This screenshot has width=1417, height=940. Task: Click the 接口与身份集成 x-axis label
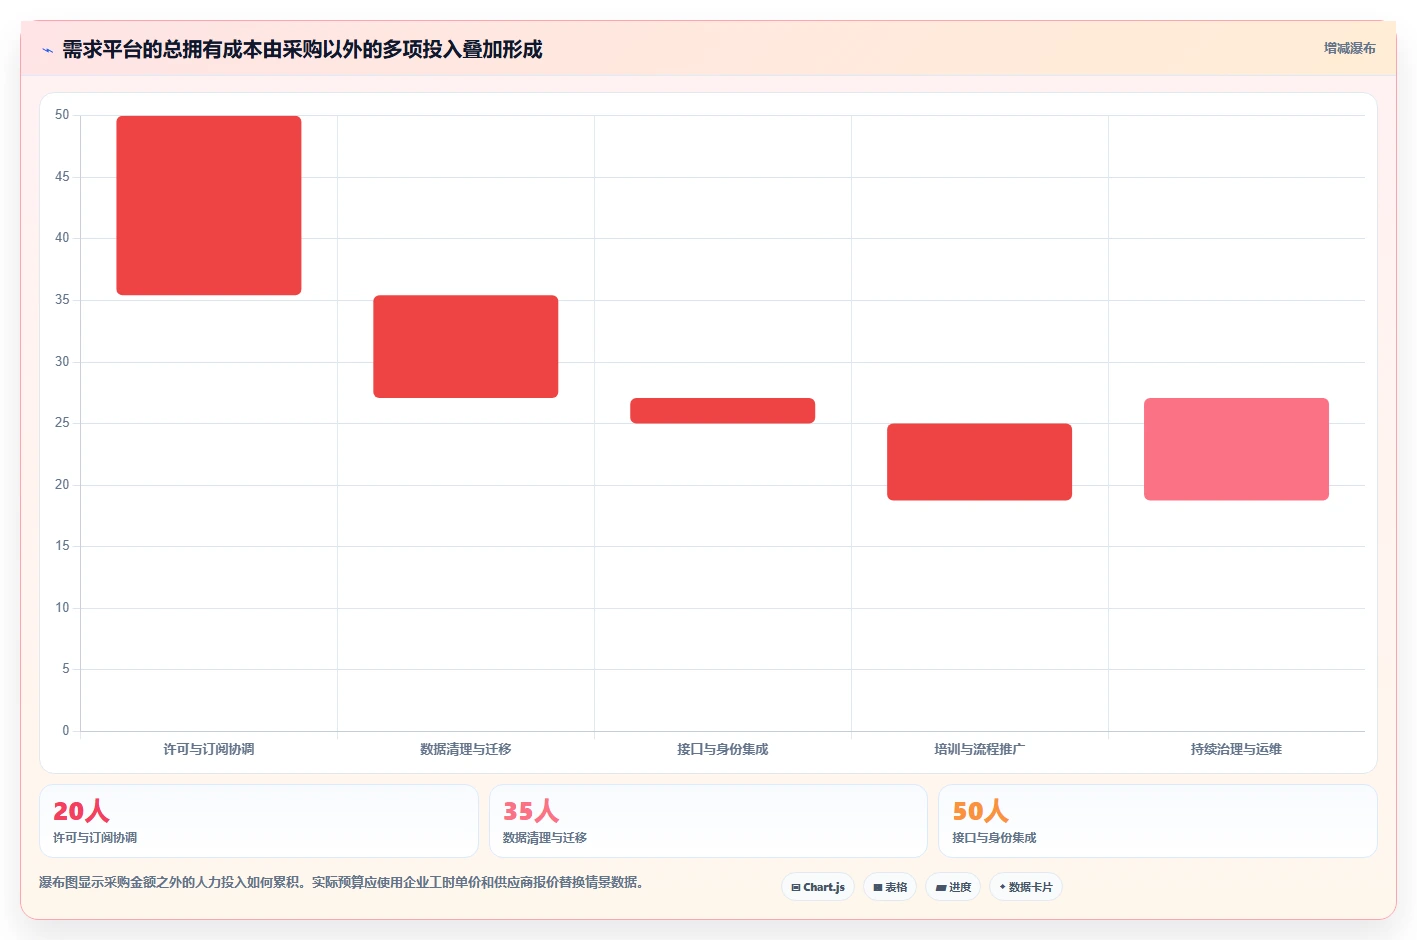point(723,749)
